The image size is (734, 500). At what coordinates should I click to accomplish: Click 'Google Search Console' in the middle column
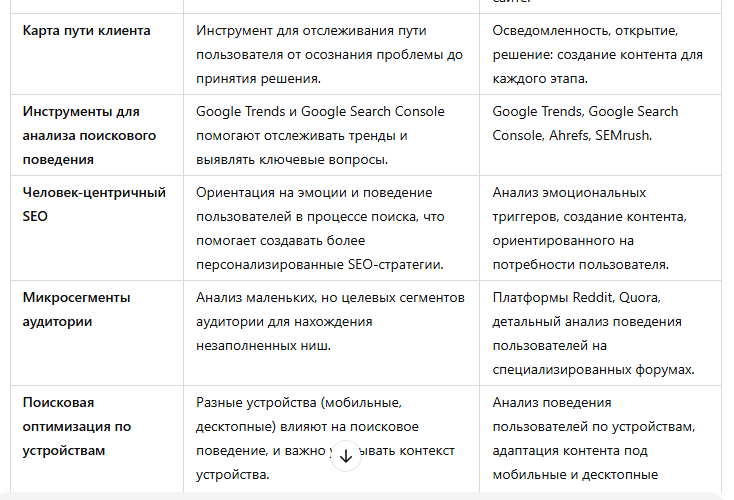(x=372, y=111)
